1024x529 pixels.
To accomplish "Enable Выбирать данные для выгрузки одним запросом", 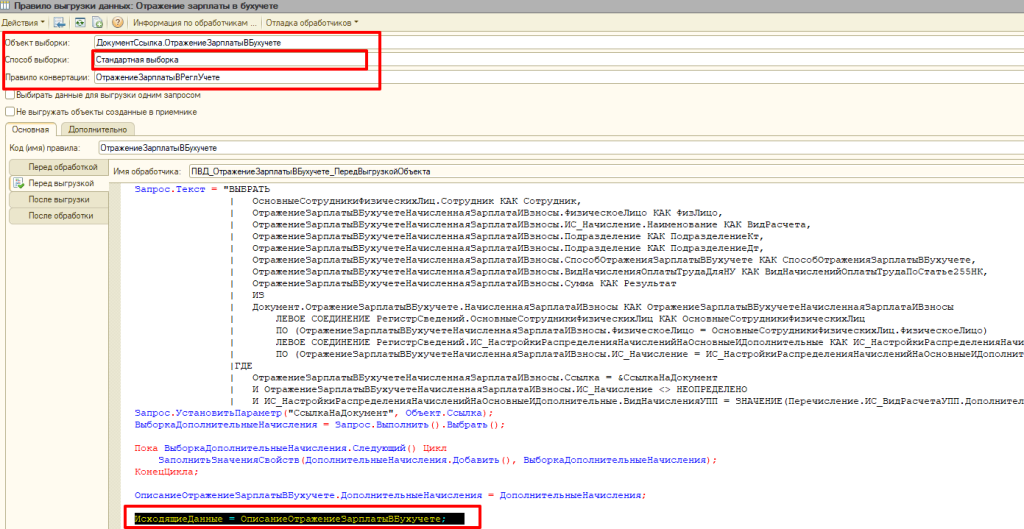I will click(10, 94).
